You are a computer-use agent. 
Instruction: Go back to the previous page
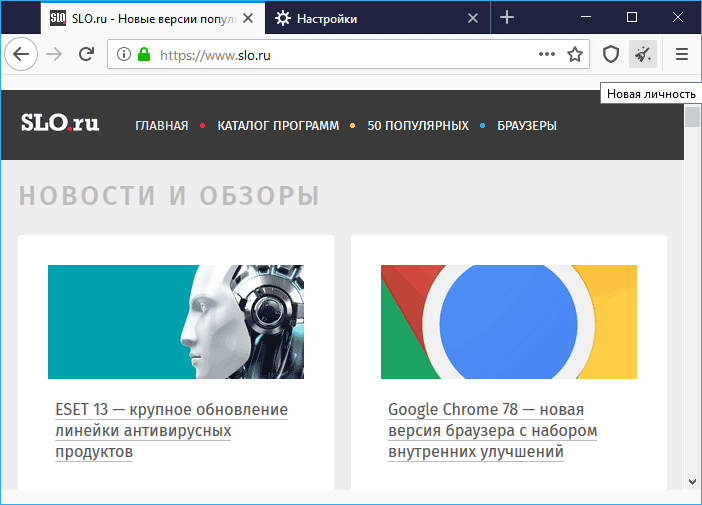click(21, 54)
